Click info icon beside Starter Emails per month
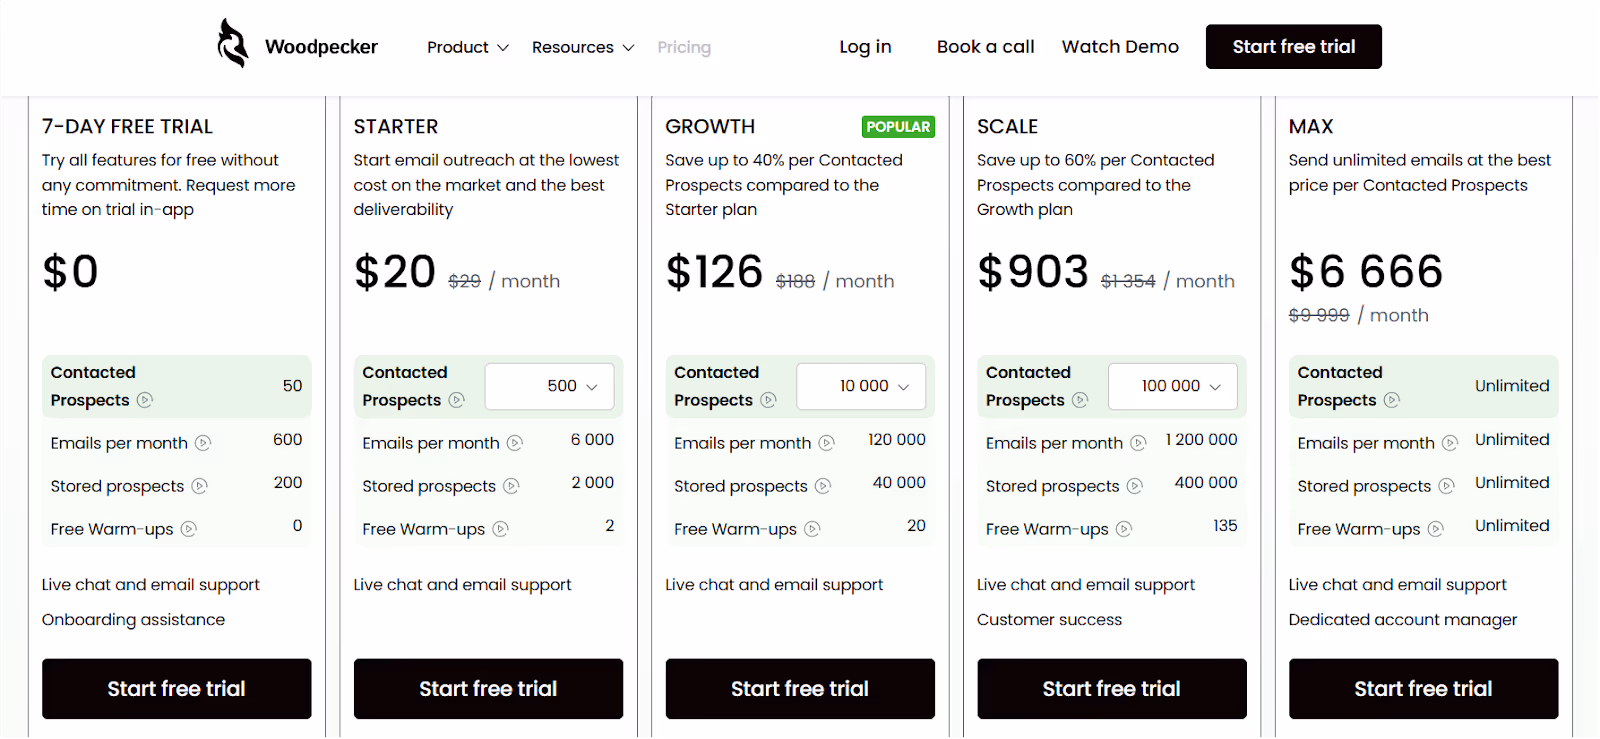The height and width of the screenshot is (739, 1600). point(515,443)
